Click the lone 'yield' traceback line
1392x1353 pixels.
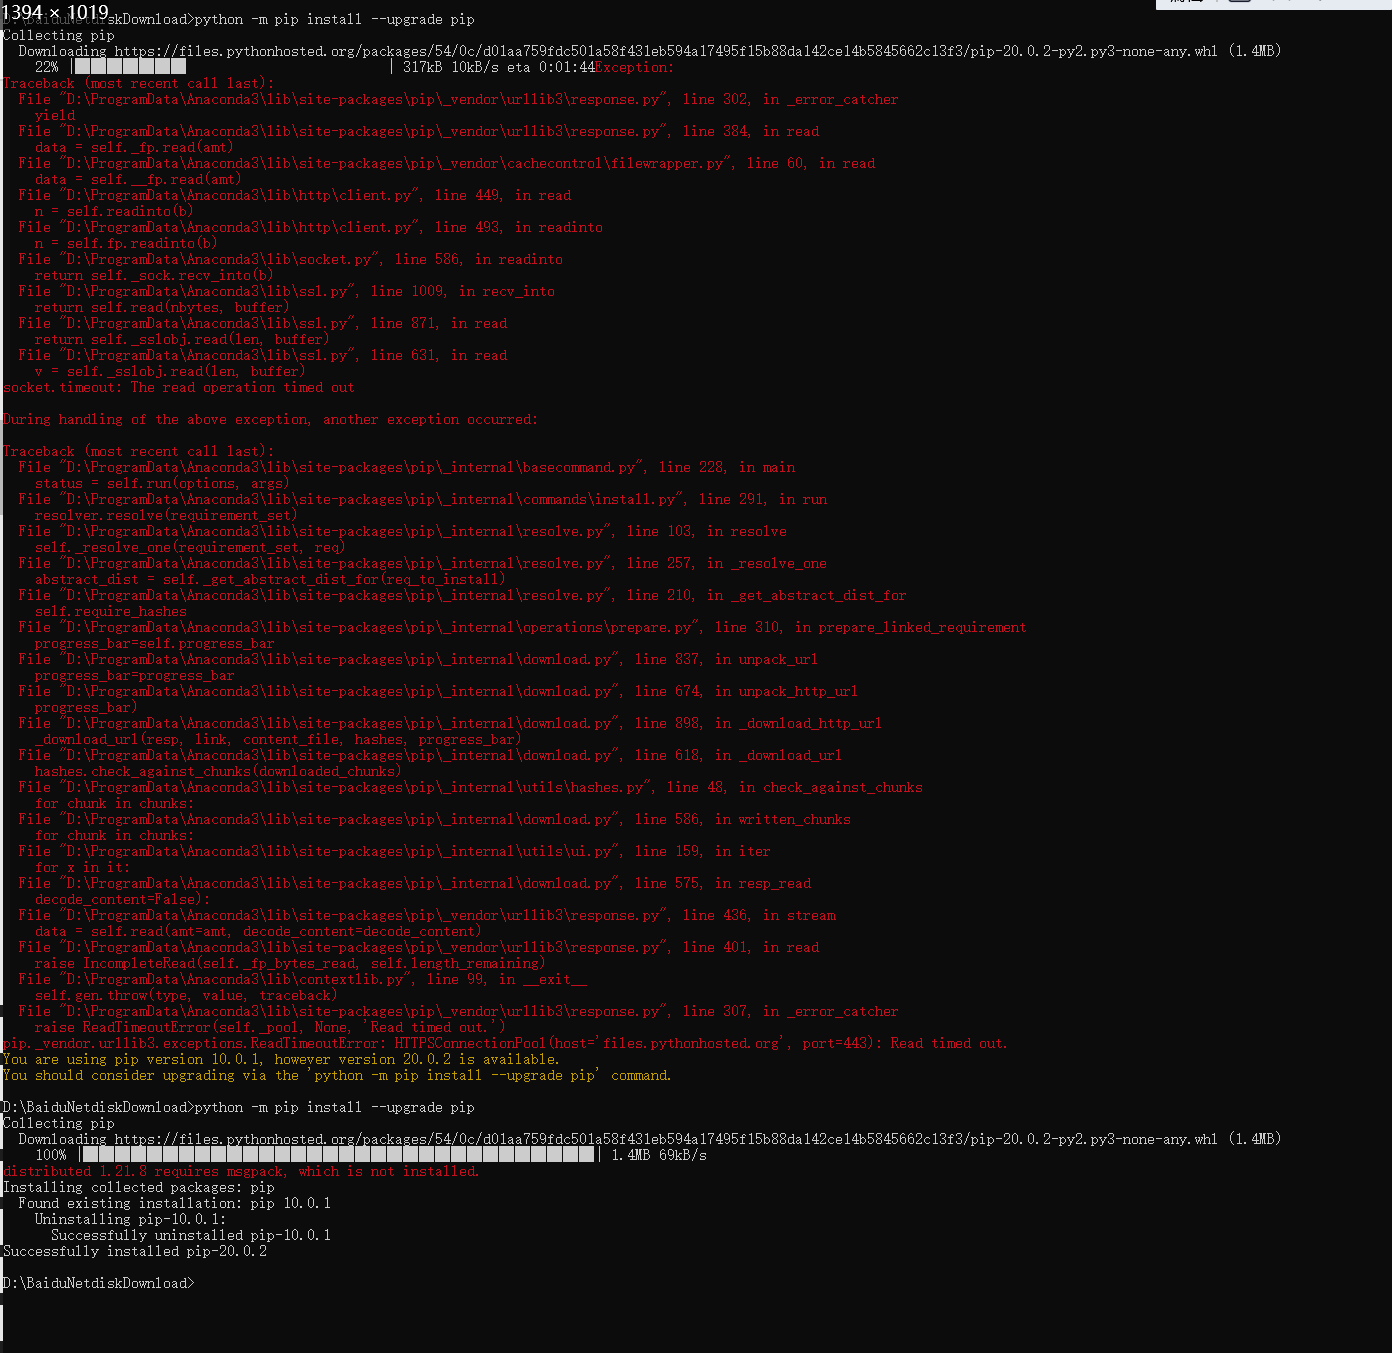[x=54, y=115]
